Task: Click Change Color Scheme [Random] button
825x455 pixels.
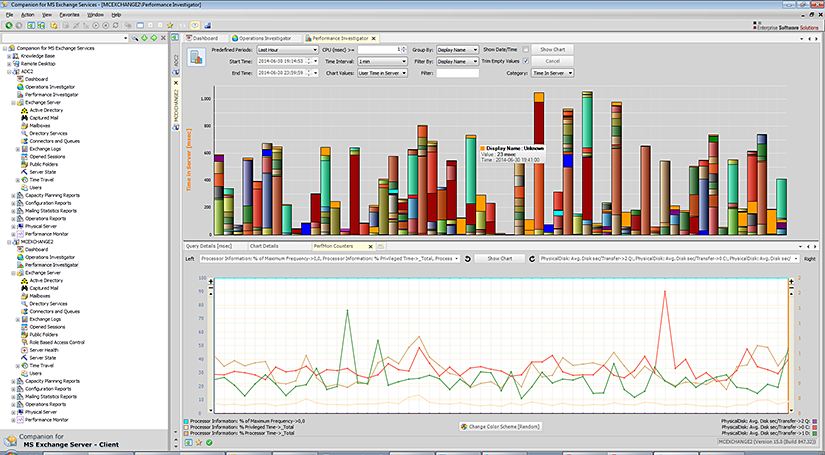Action: tap(500, 427)
